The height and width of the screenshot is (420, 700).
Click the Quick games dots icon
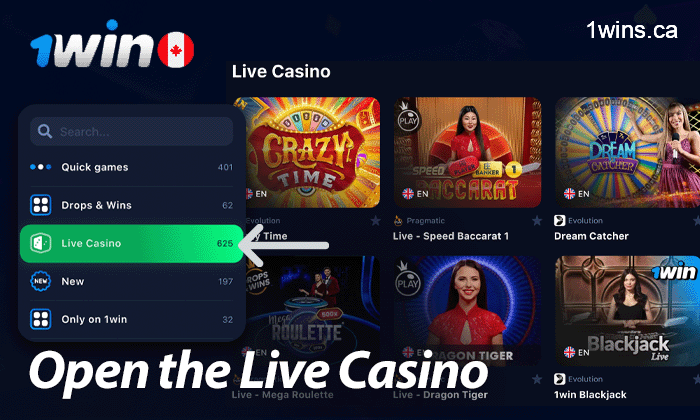pyautogui.click(x=41, y=167)
